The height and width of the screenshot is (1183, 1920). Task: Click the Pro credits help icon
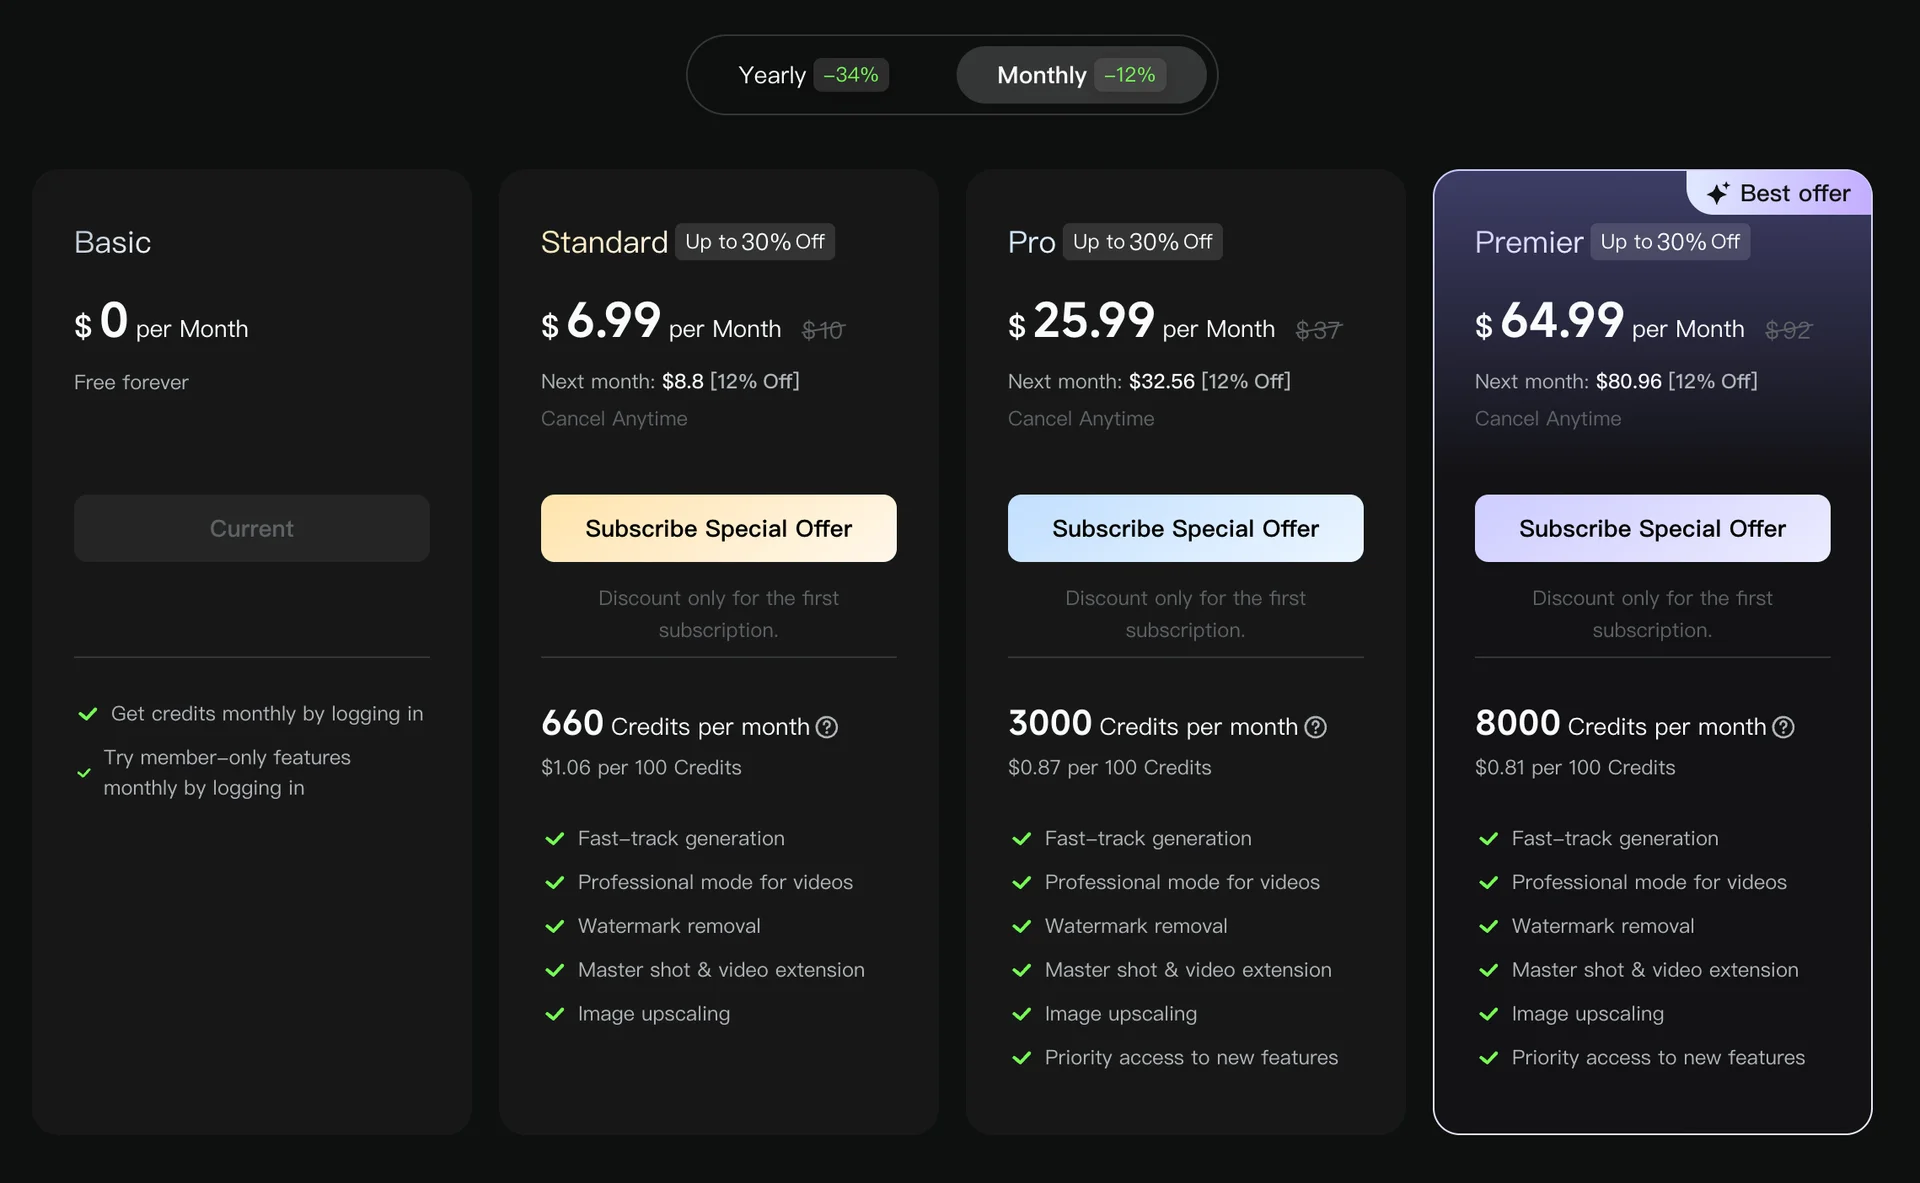click(x=1316, y=727)
